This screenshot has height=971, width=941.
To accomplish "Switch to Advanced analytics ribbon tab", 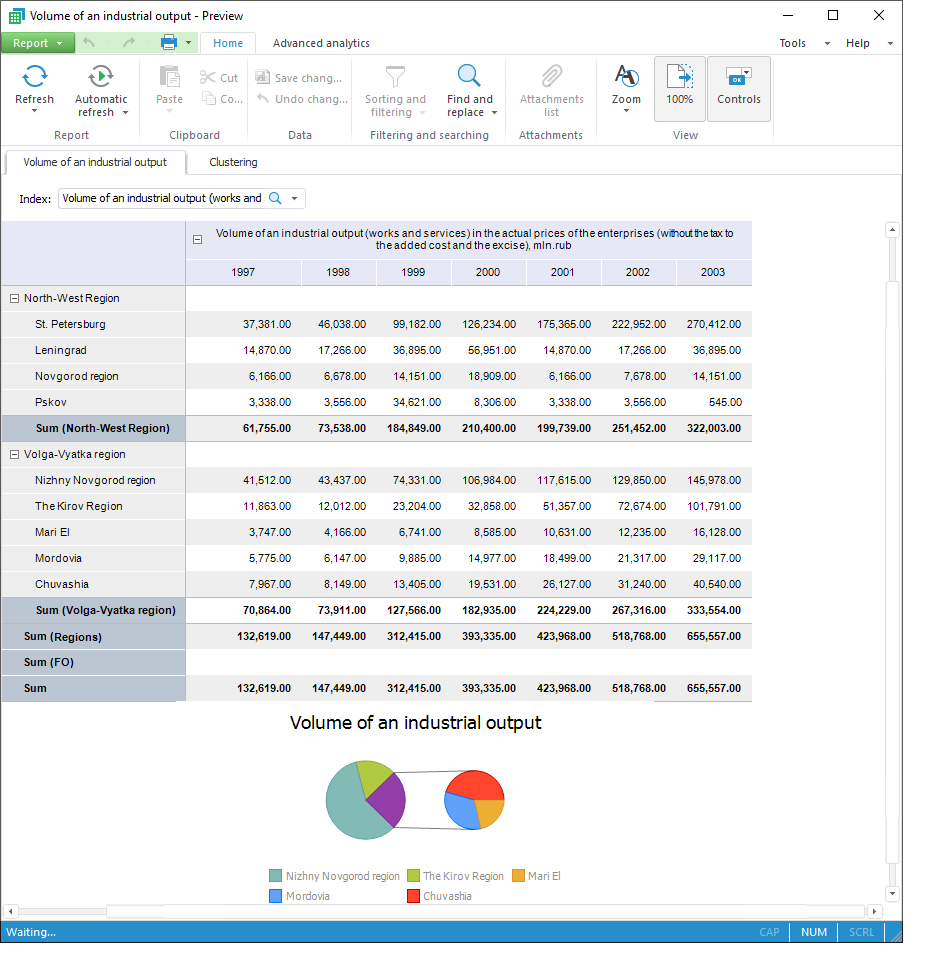I will [x=321, y=43].
